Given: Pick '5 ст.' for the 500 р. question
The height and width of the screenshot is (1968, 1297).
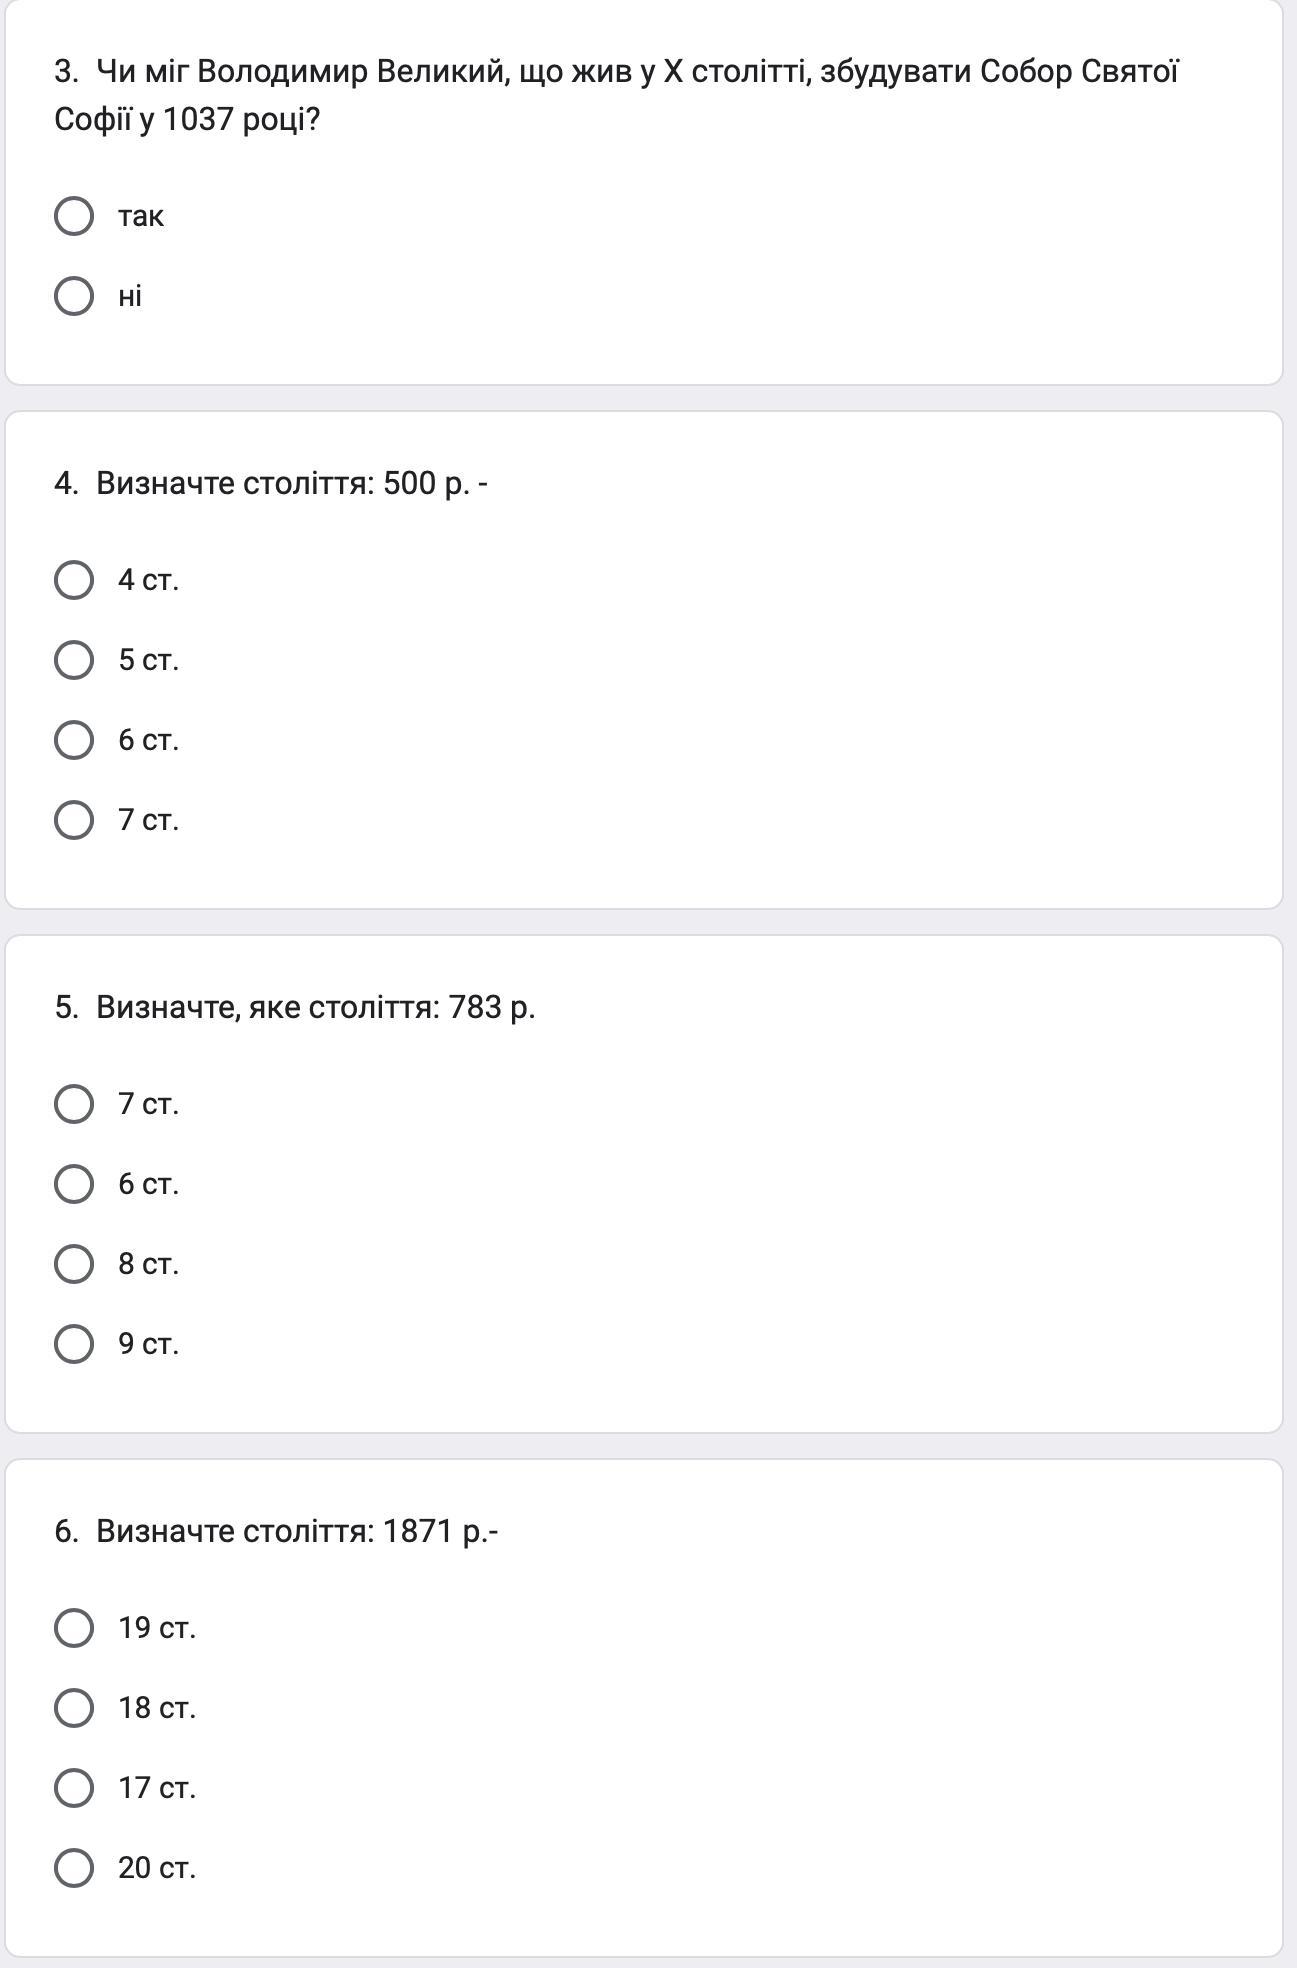Looking at the screenshot, I should (74, 660).
